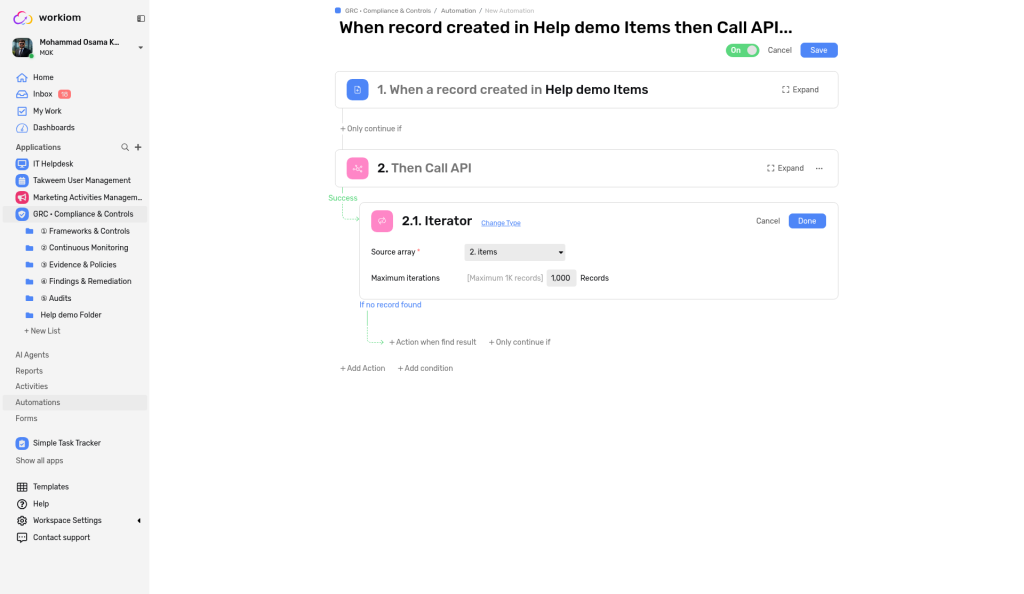Click the Iterator step icon

pos(382,221)
